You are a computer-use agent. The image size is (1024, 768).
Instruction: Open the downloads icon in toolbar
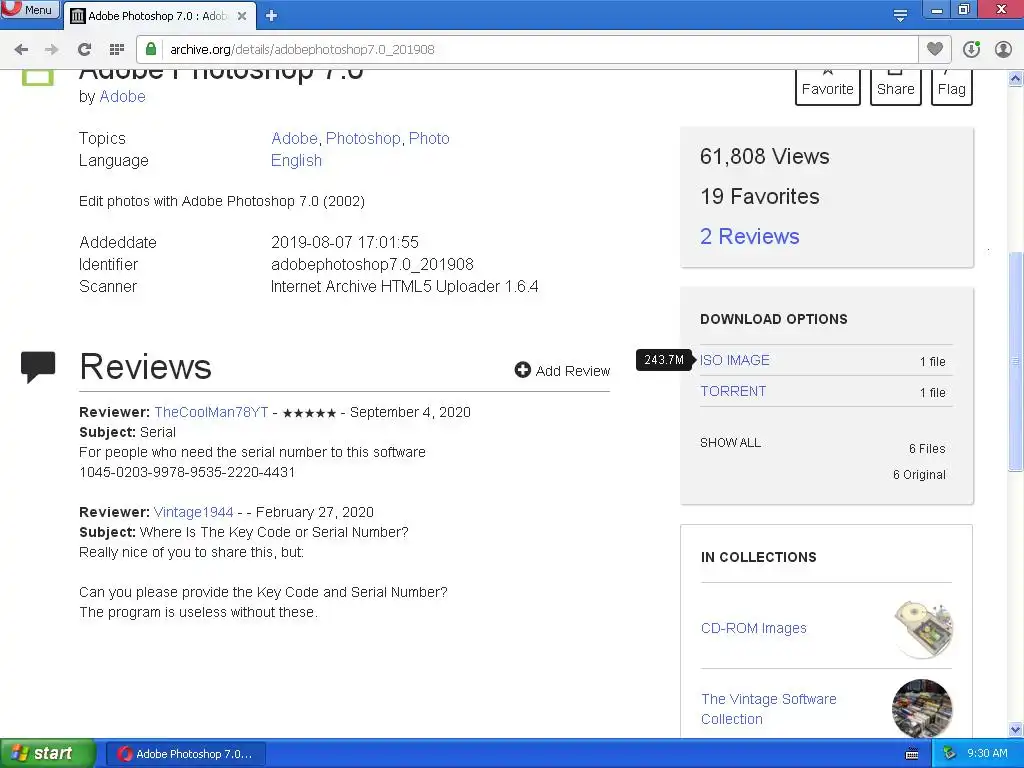(971, 49)
